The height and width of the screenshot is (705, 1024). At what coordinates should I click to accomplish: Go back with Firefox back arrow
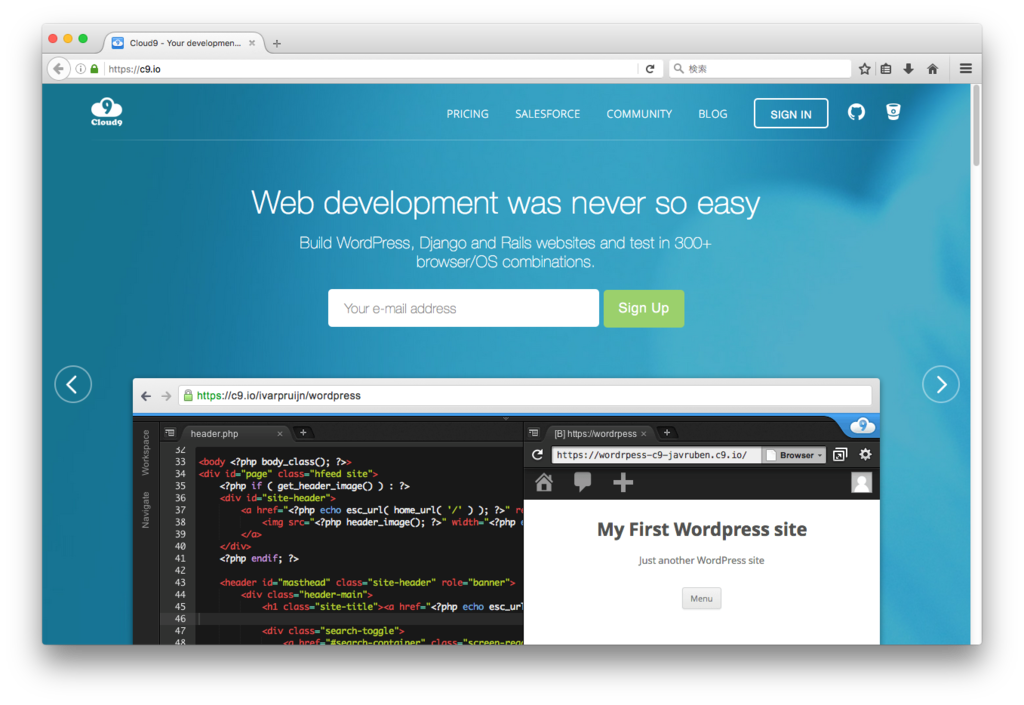[59, 69]
